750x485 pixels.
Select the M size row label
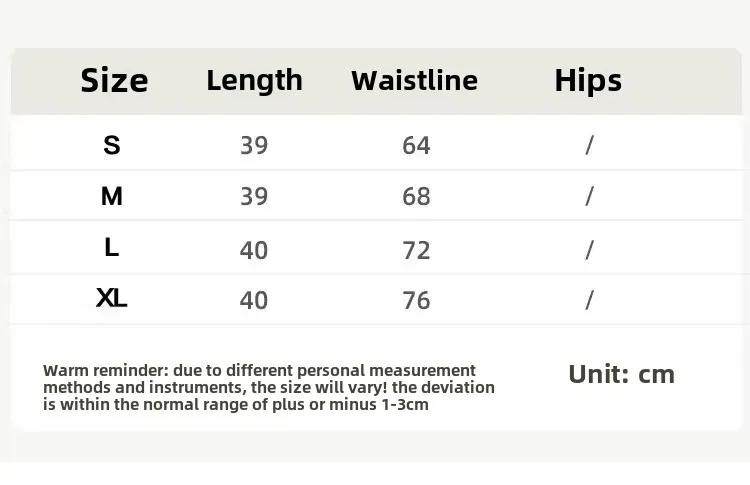(x=111, y=196)
